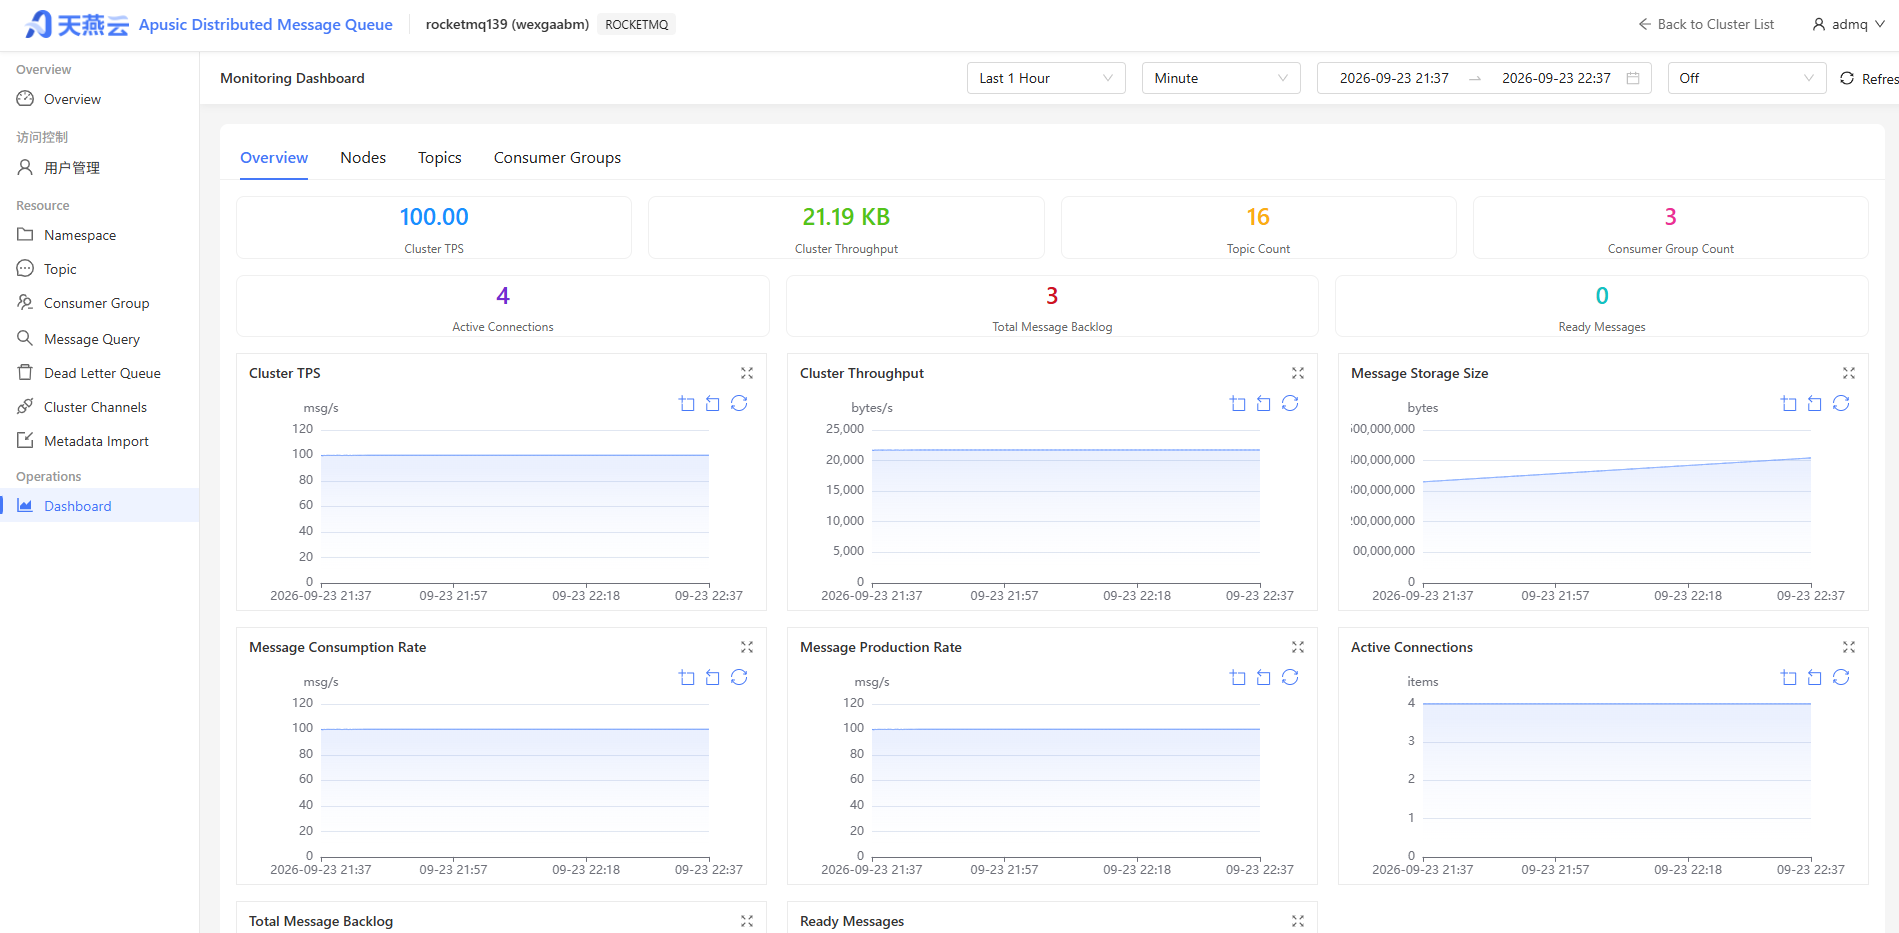The width and height of the screenshot is (1899, 933).
Task: Expand the Message Production Rate chart fullscreen
Action: click(1298, 647)
